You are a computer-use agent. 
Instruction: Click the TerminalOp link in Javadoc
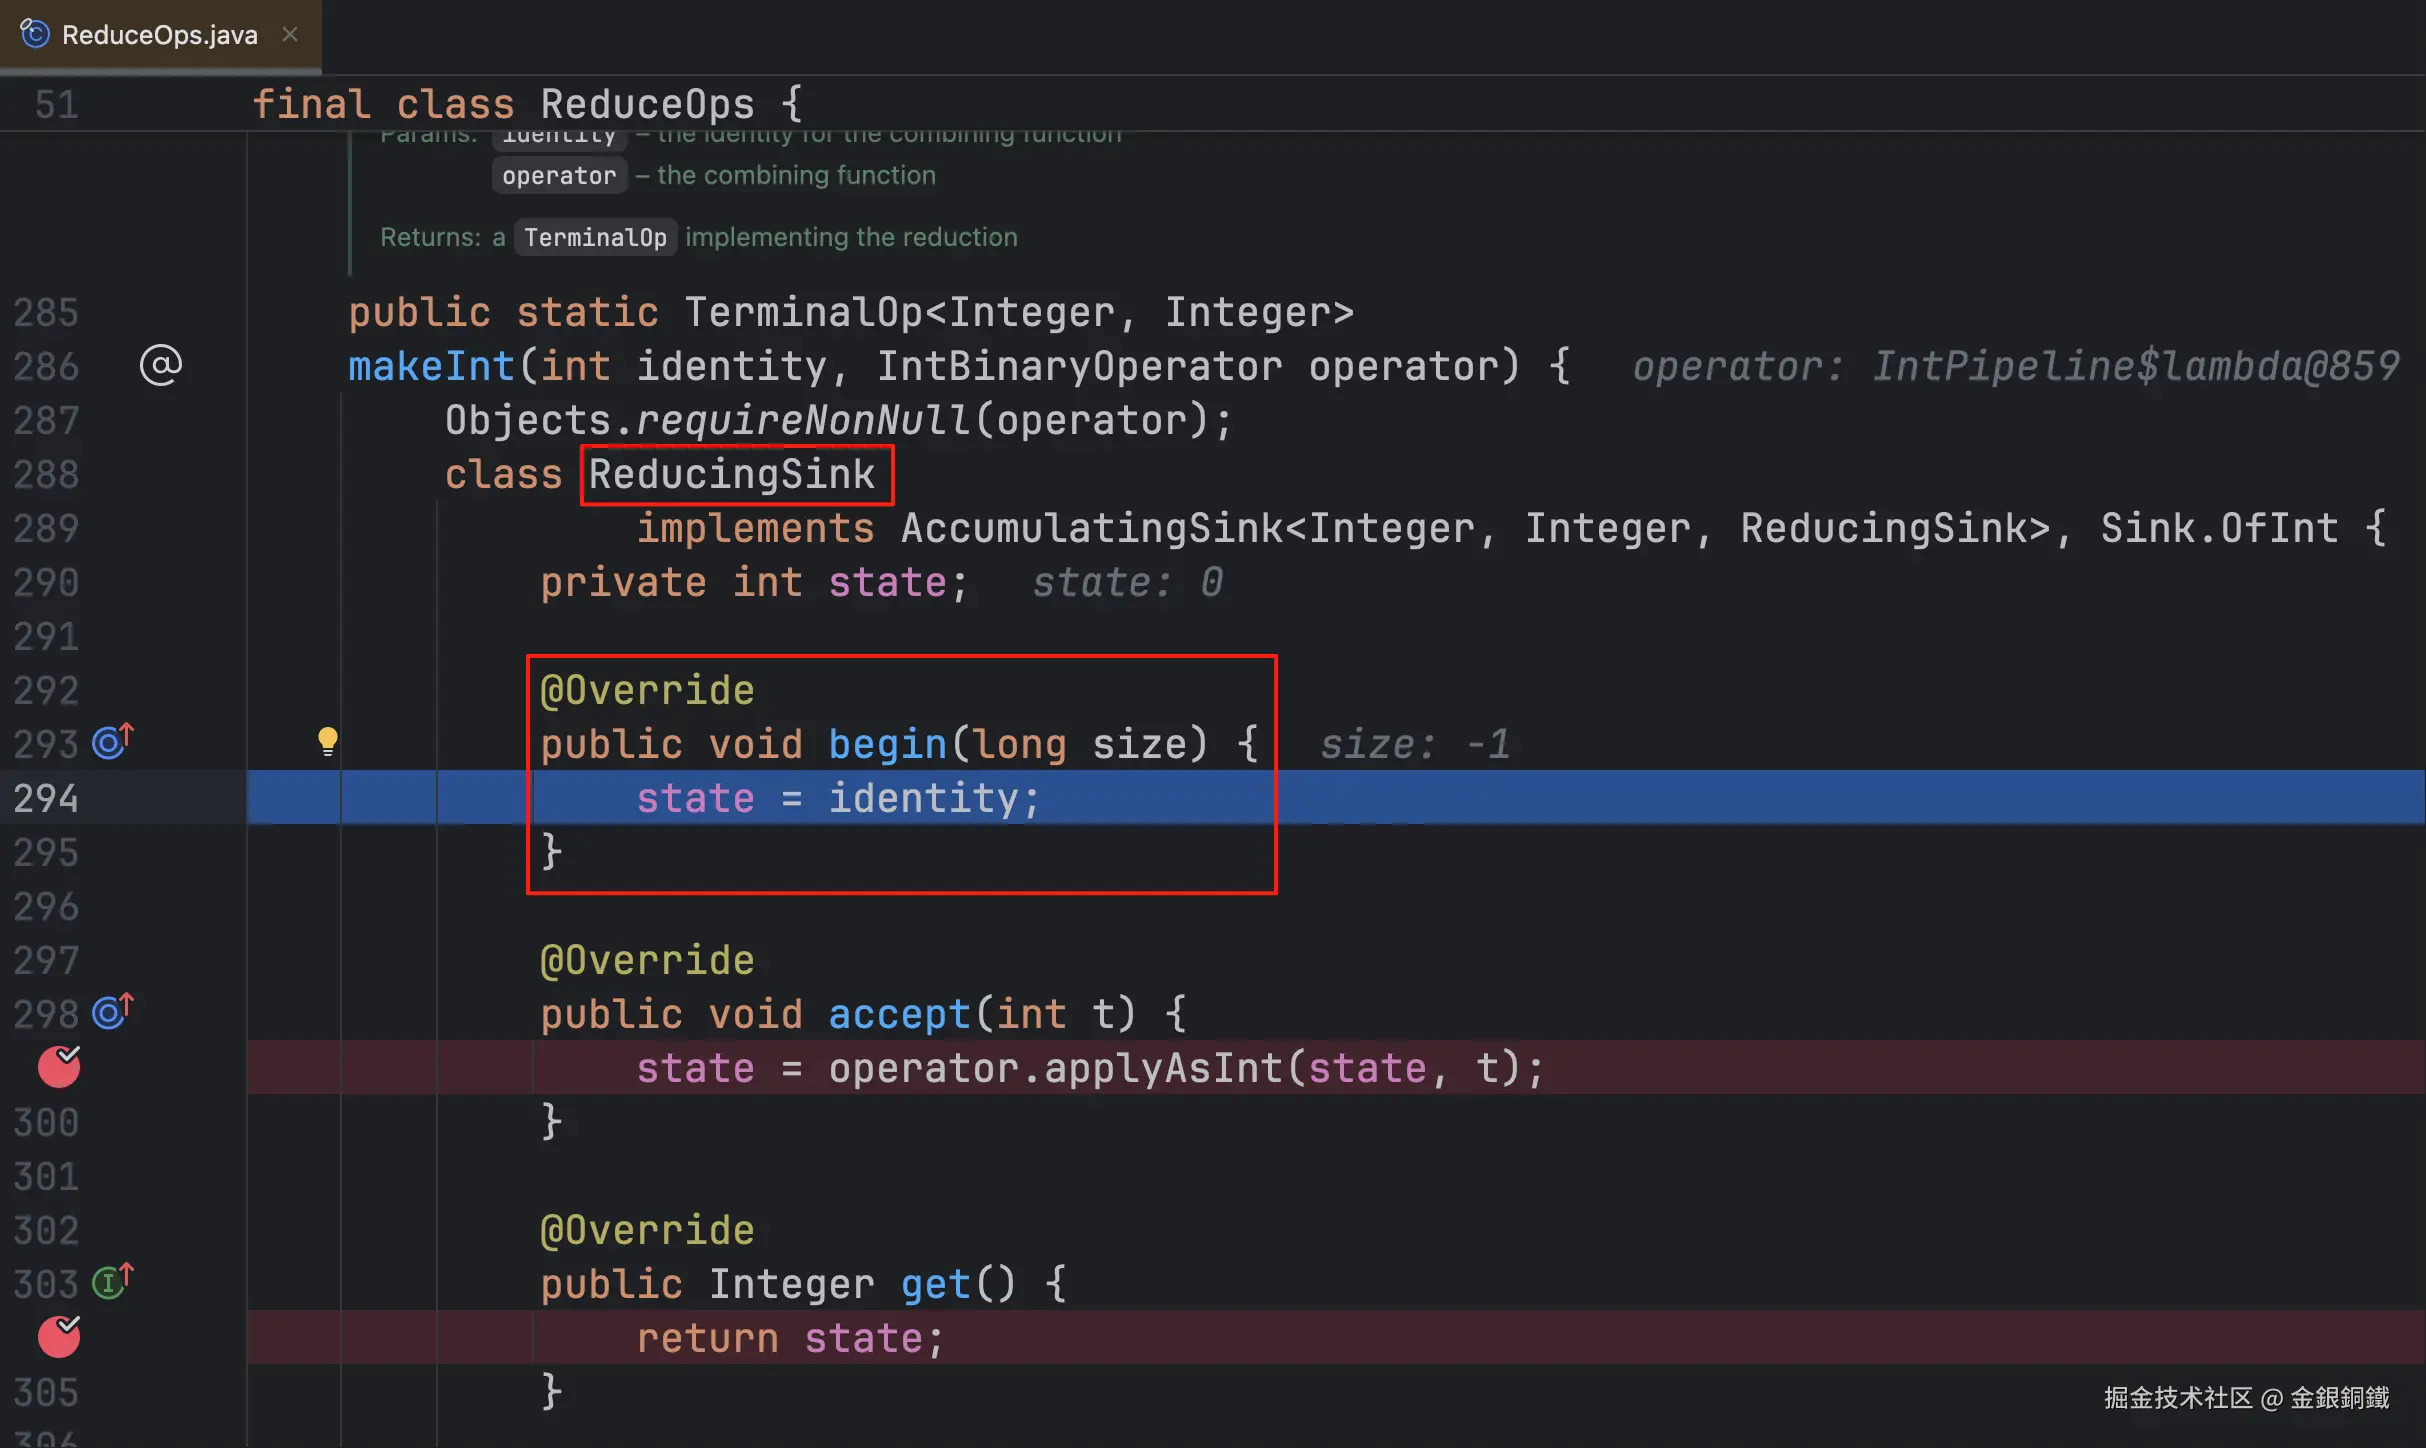click(595, 238)
